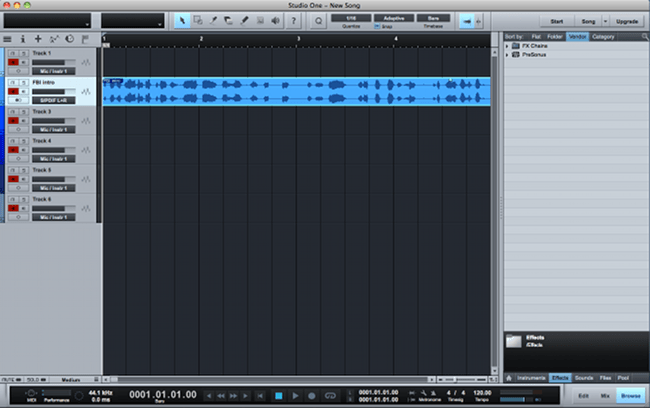This screenshot has height=408, width=650.
Task: Open FBI intro S/PDIF L+R input selector
Action: 53,100
